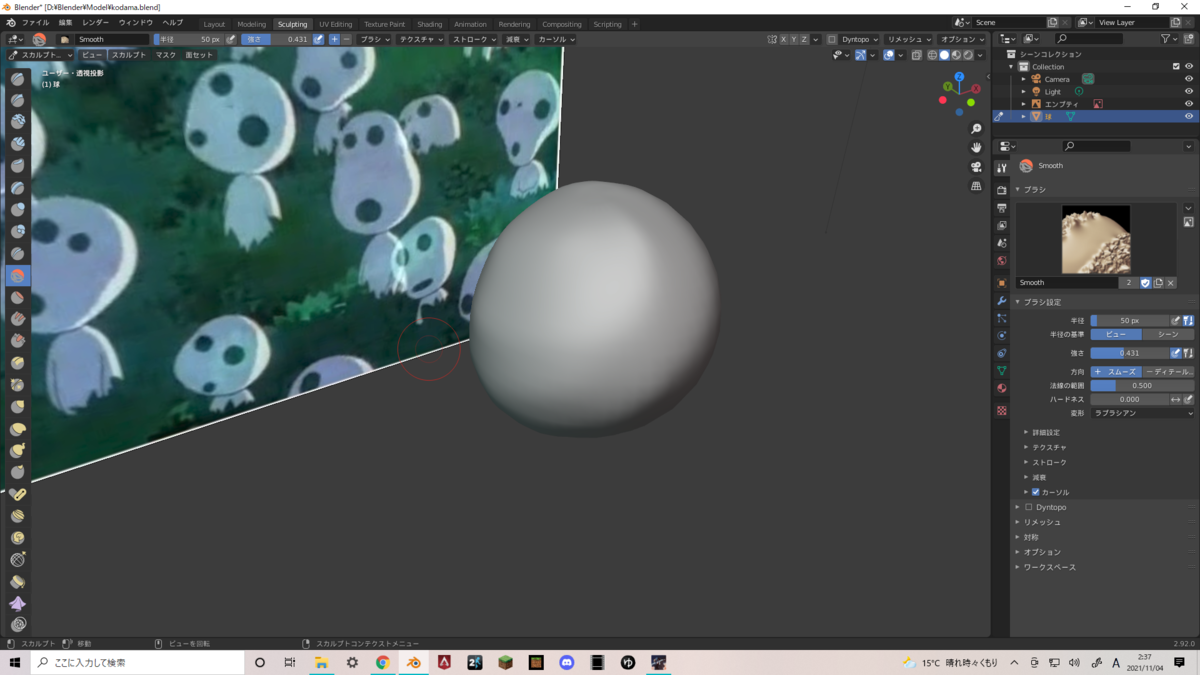This screenshot has height=675, width=1200.
Task: Choose the ＋ スムーズ direction button
Action: point(1116,372)
